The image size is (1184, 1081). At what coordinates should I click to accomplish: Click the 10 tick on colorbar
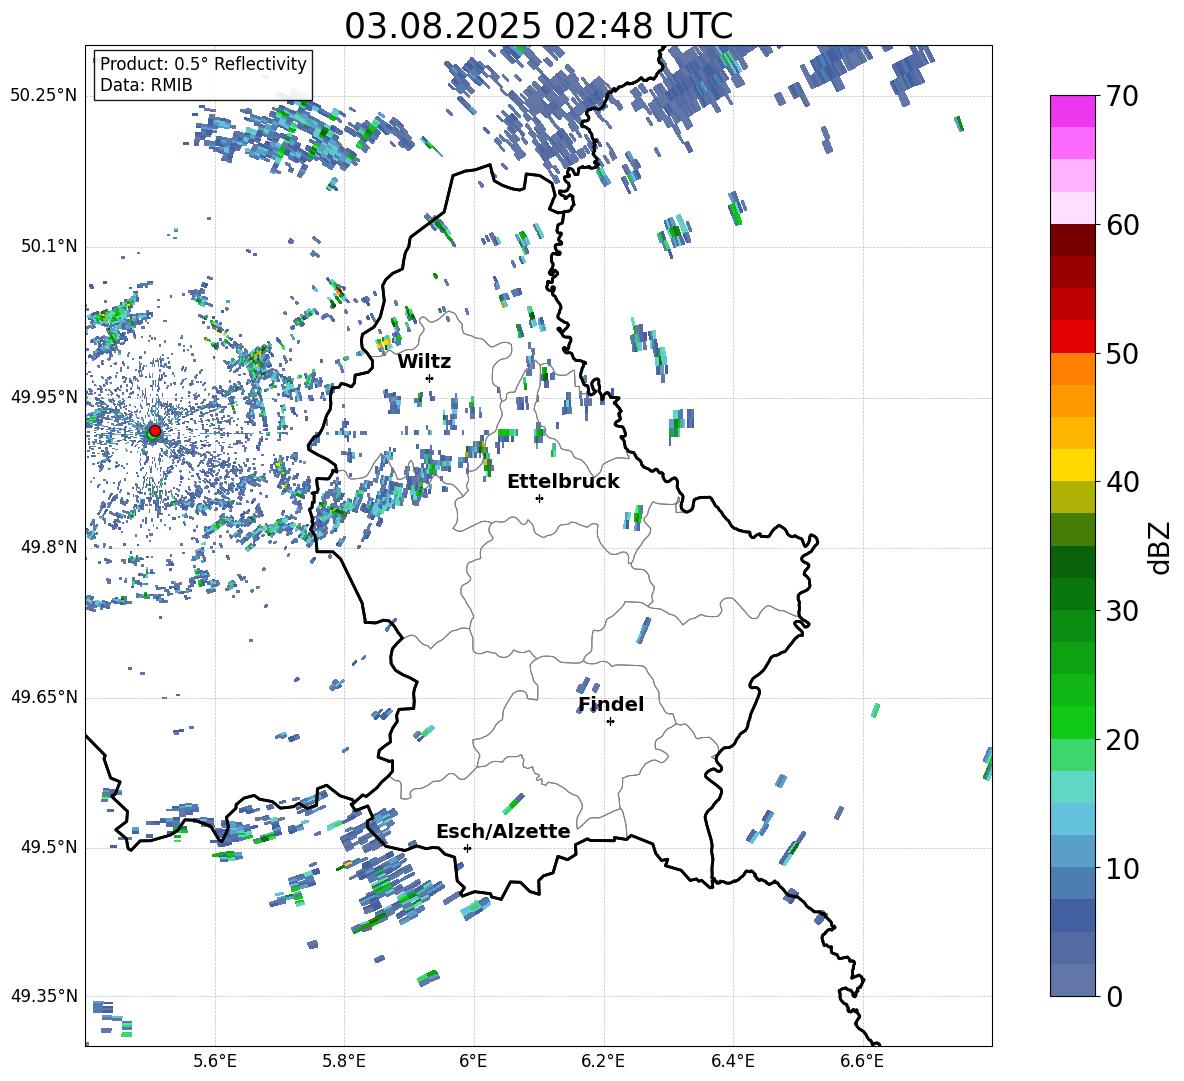[1122, 868]
